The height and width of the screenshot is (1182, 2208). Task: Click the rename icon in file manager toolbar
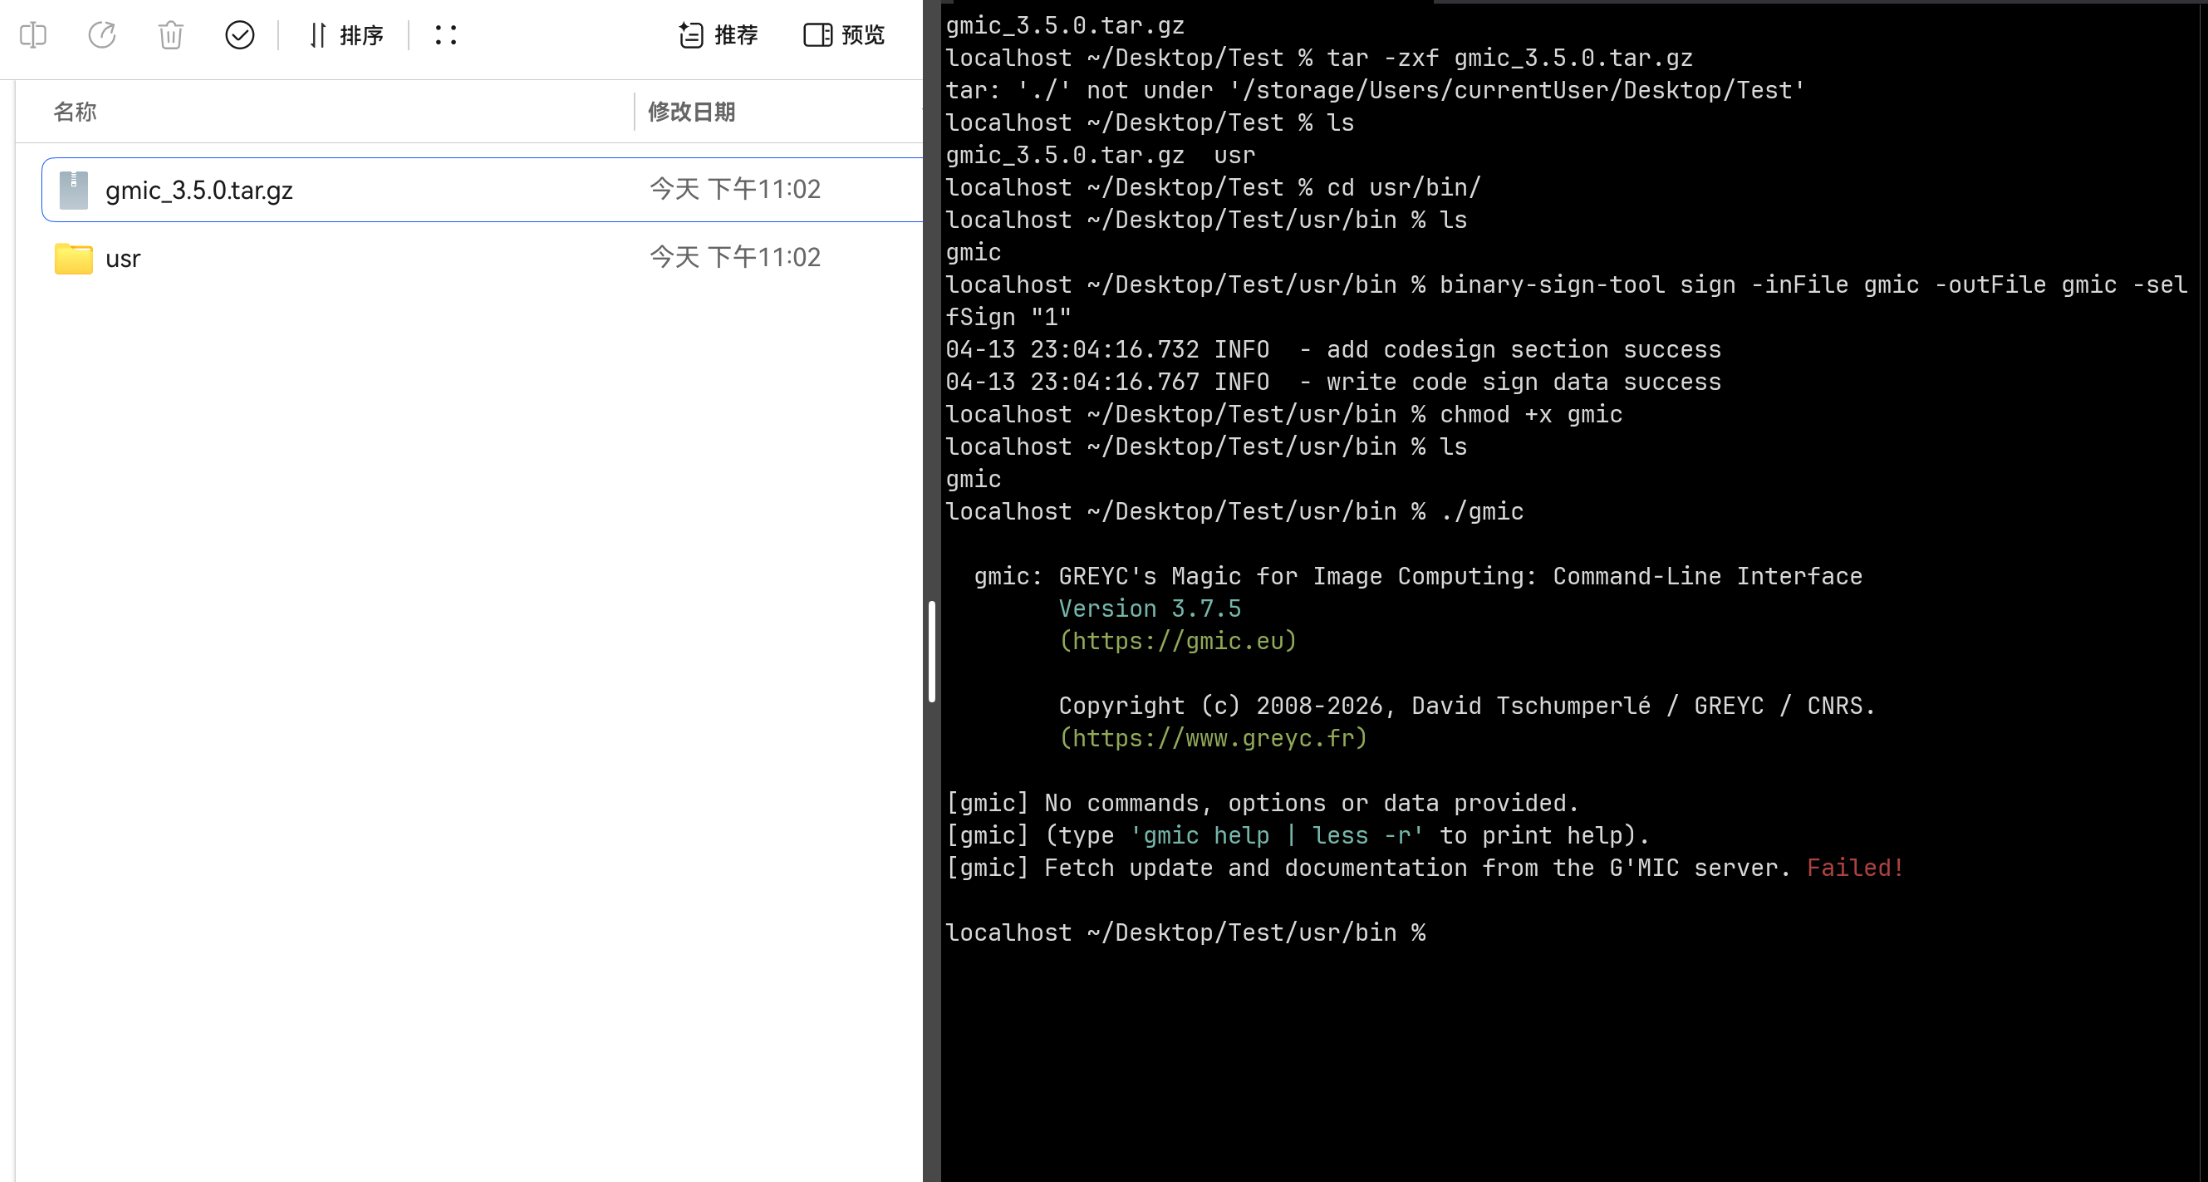(33, 35)
